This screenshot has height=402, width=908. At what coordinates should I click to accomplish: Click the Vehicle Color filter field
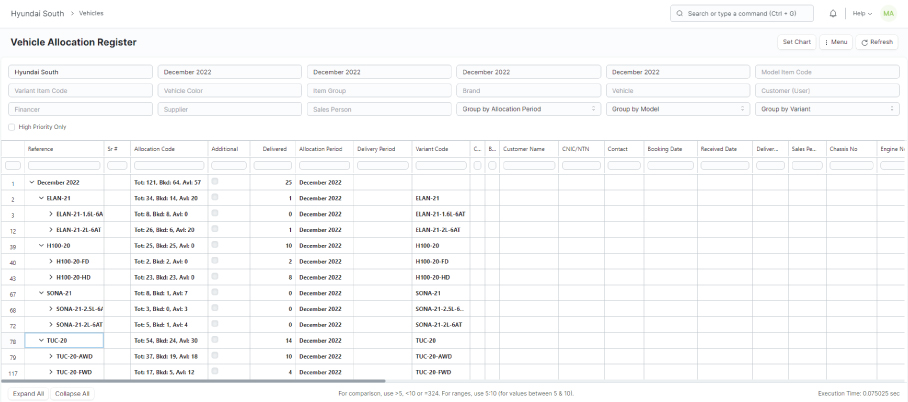tap(229, 90)
